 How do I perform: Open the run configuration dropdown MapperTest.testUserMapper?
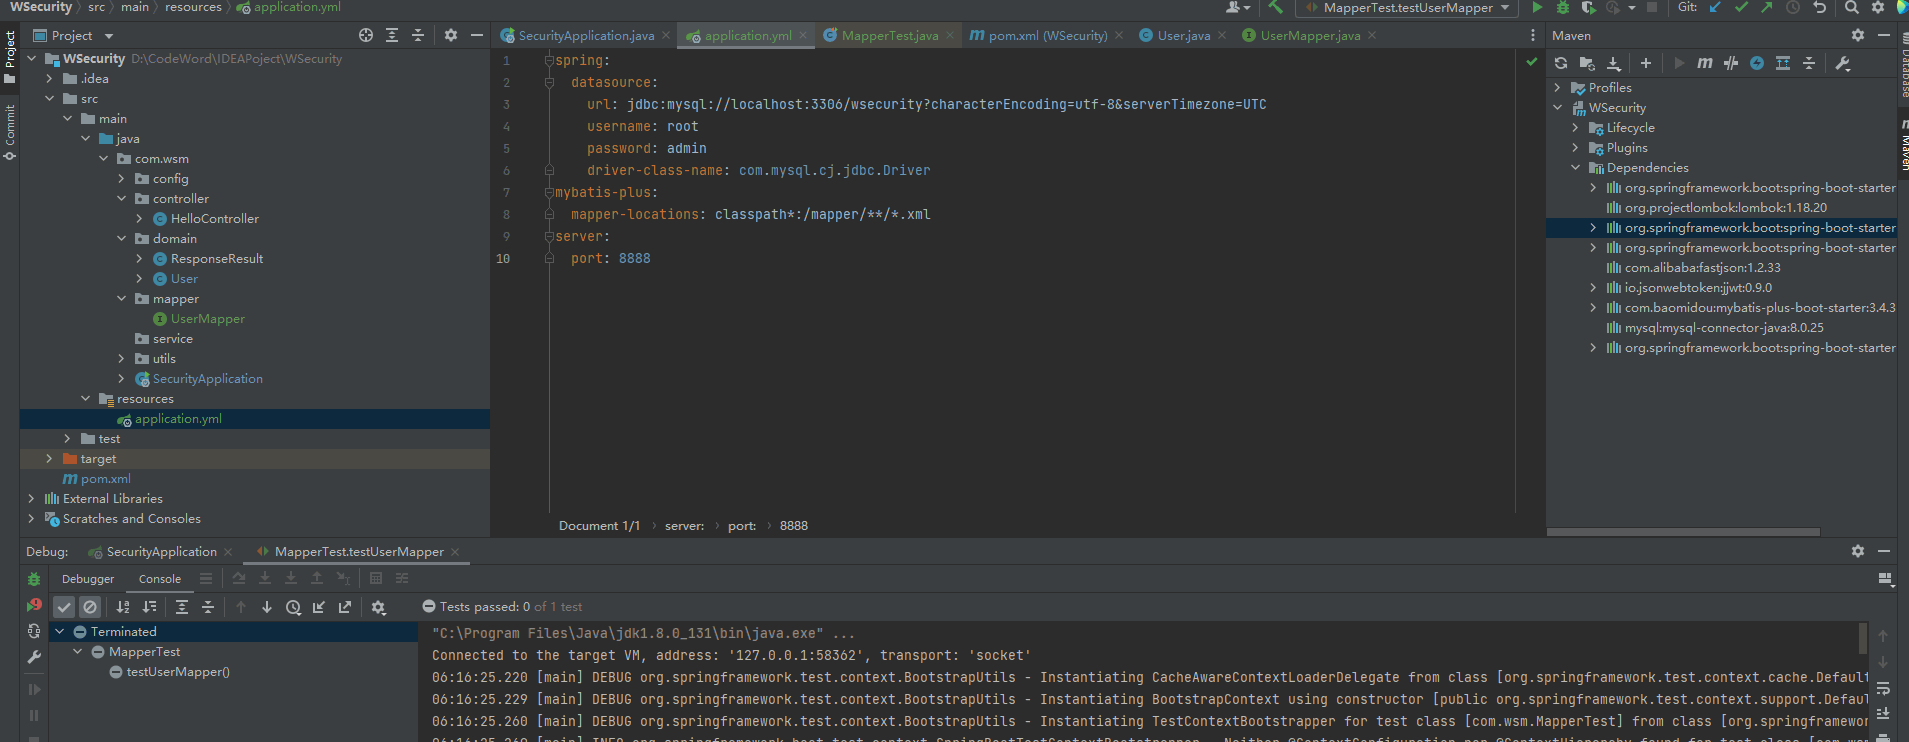(1407, 7)
